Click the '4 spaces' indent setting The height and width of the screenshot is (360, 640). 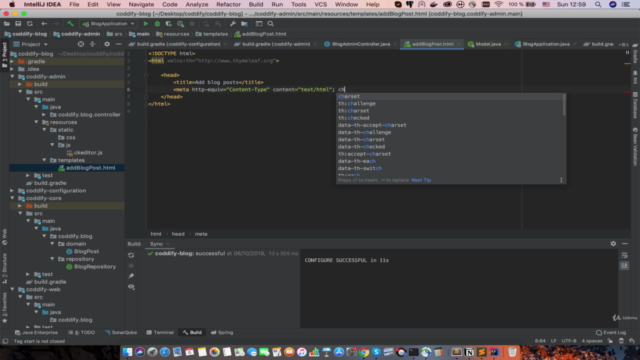coord(591,341)
